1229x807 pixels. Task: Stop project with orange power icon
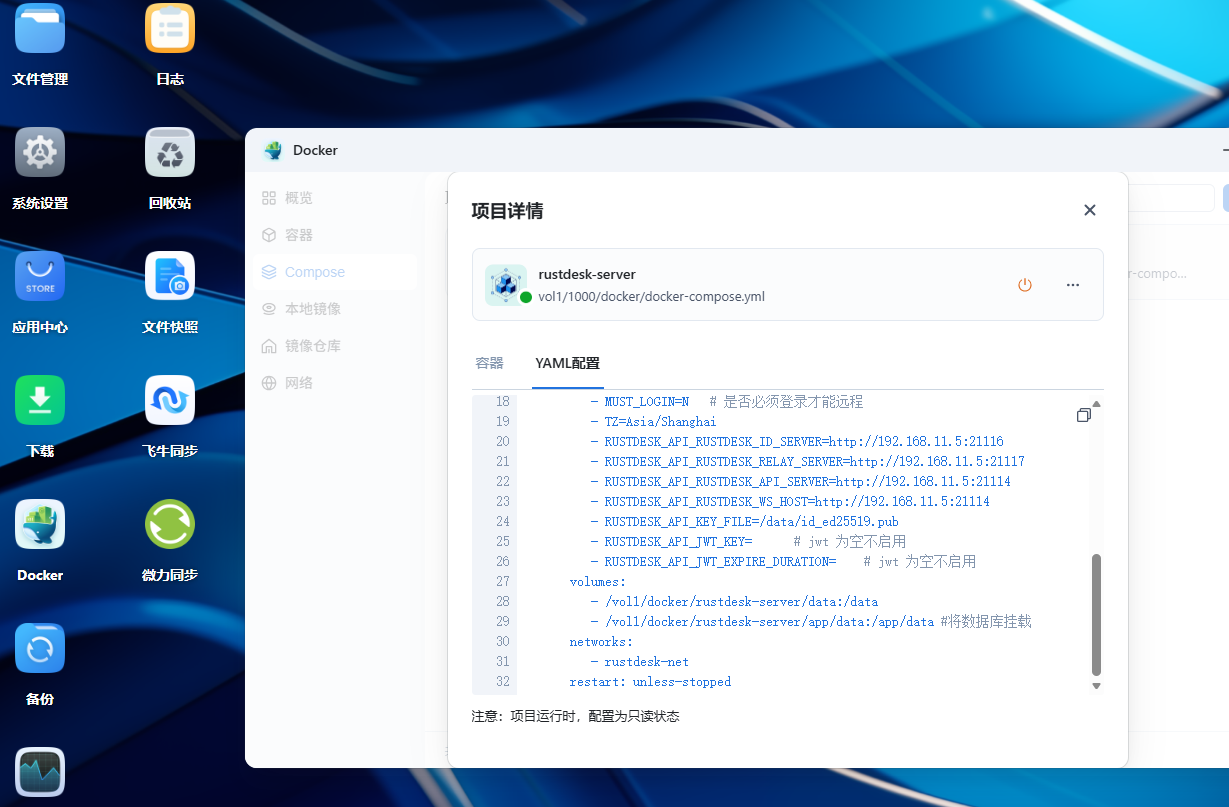tap(1024, 285)
